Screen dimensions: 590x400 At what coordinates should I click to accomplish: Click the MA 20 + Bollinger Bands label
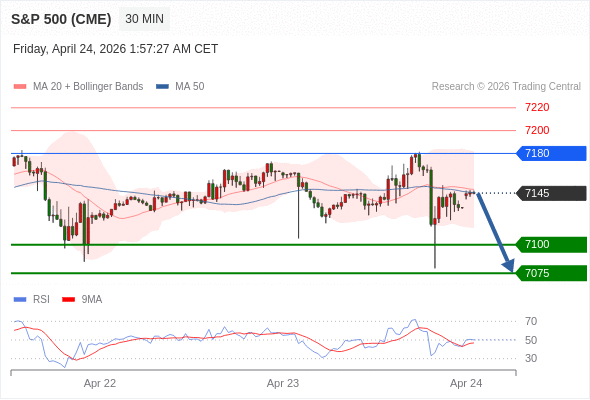pos(88,87)
